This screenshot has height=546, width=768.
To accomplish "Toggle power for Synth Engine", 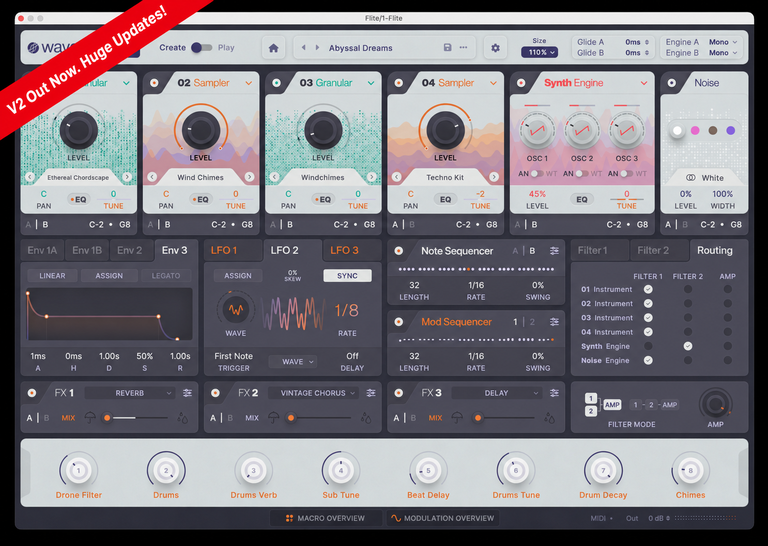I will pos(521,83).
